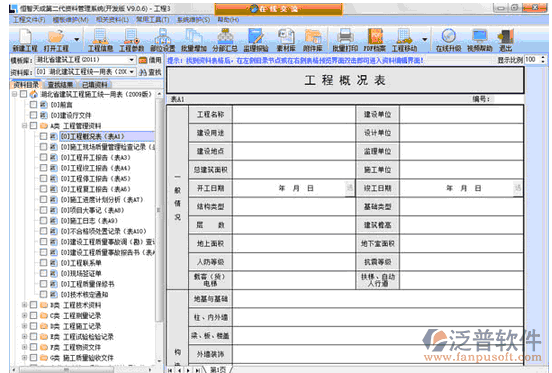This screenshot has height=373, width=552.
Task: Open the 模板库 dropdown list
Action: [x=132, y=60]
